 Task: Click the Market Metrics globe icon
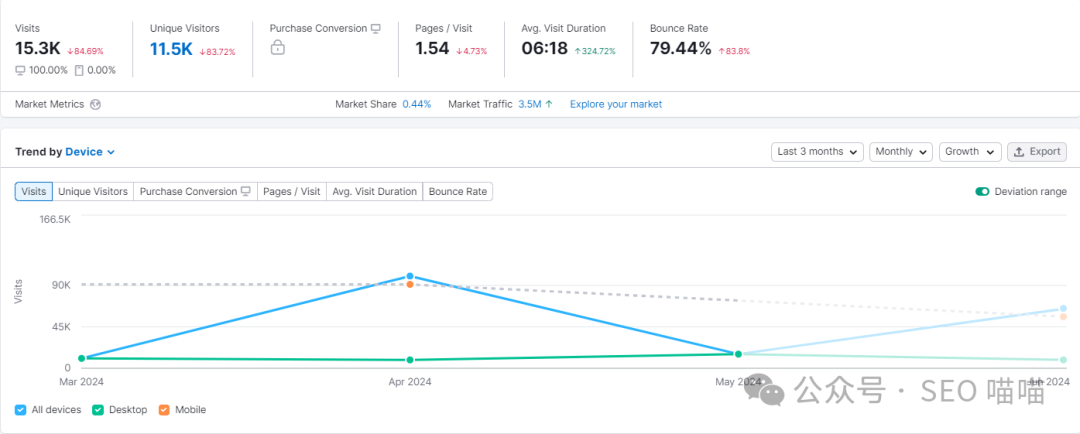95,104
